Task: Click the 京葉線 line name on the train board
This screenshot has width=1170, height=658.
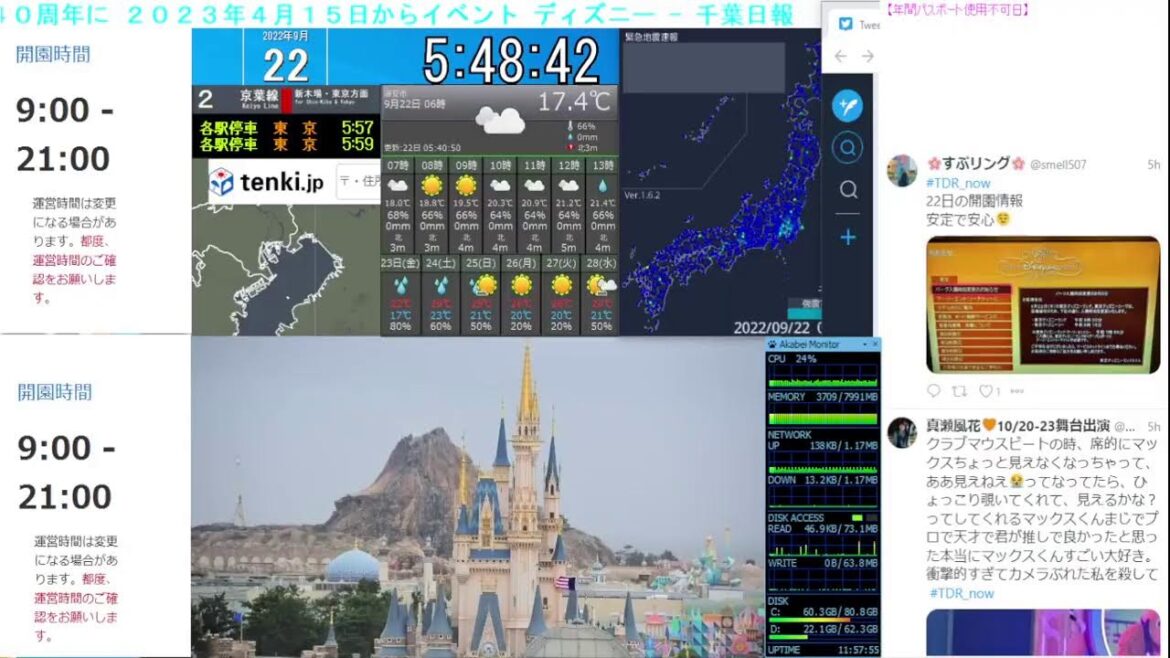Action: point(259,96)
